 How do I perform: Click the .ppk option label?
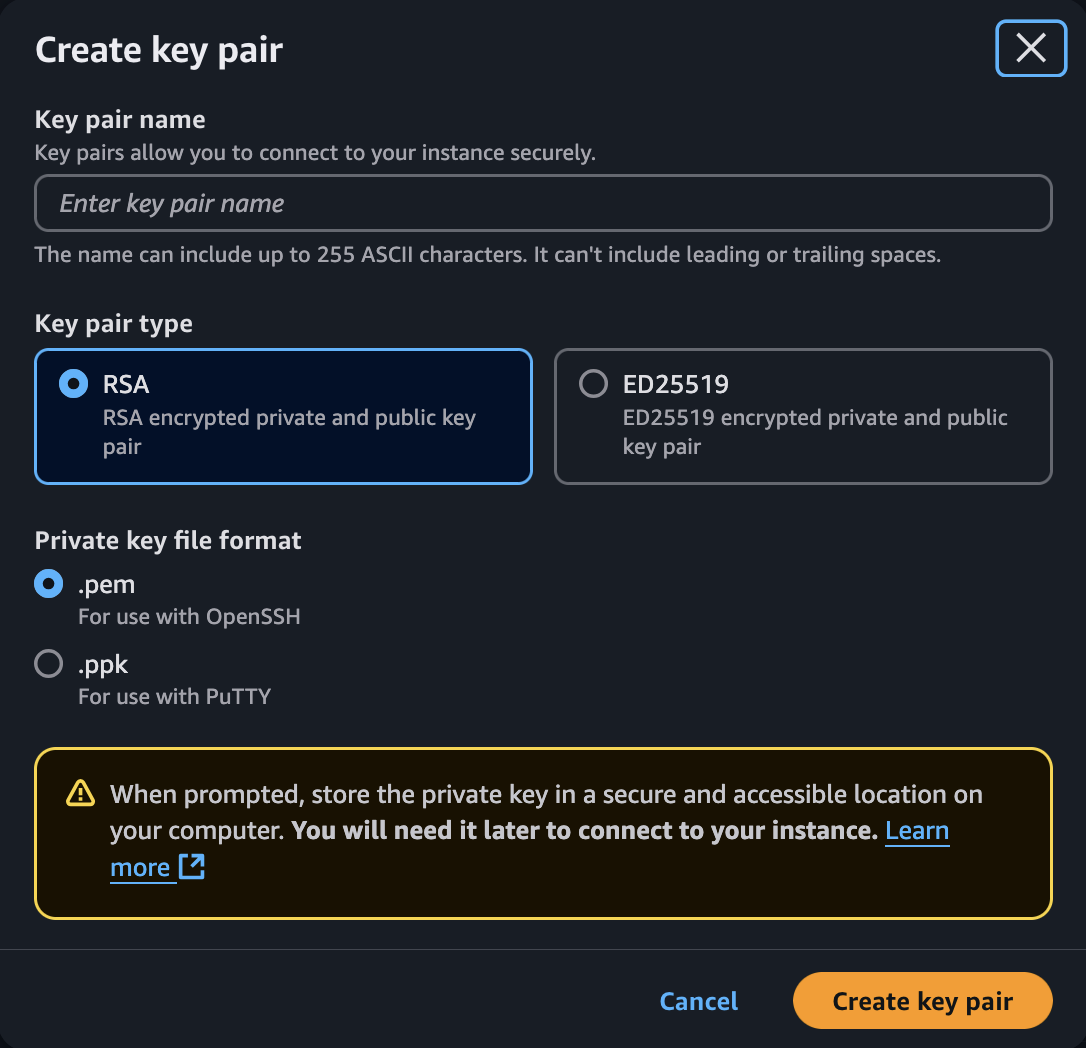[103, 665]
